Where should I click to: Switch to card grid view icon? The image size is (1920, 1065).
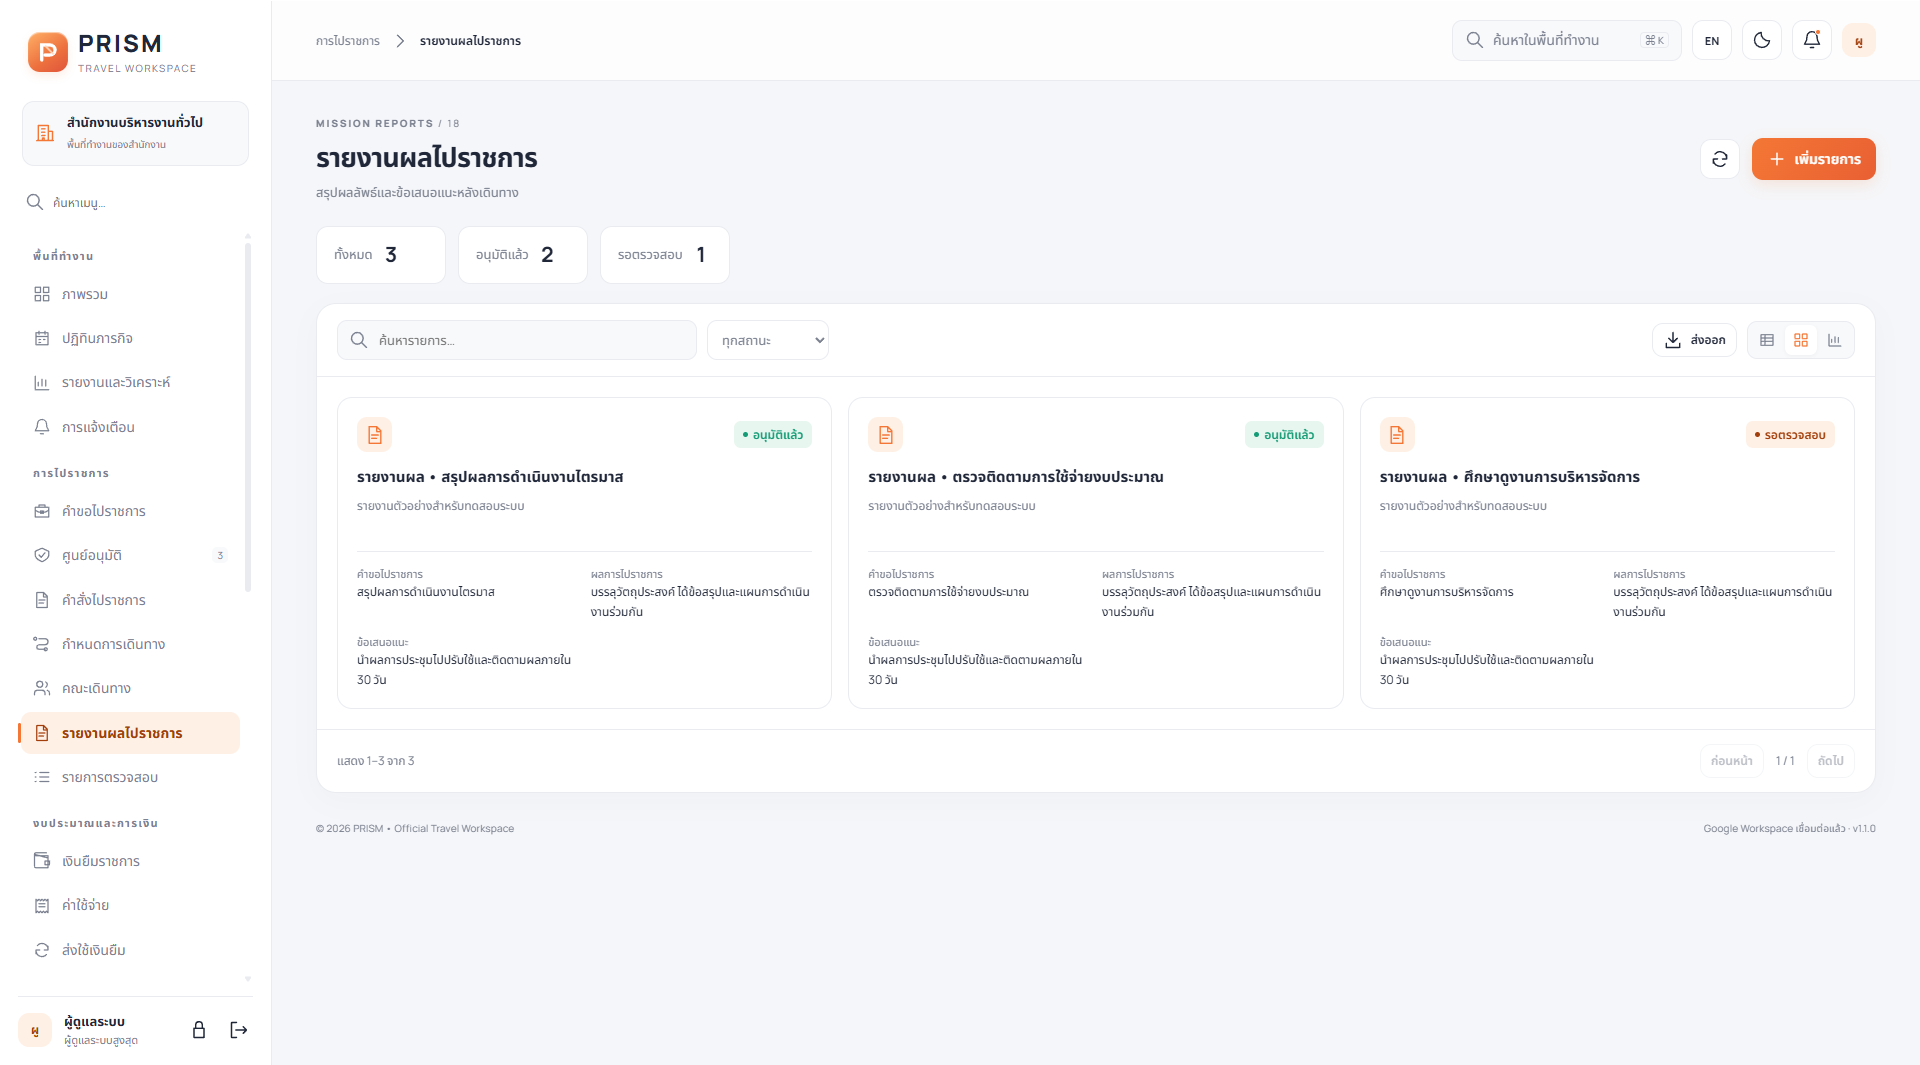click(1801, 340)
